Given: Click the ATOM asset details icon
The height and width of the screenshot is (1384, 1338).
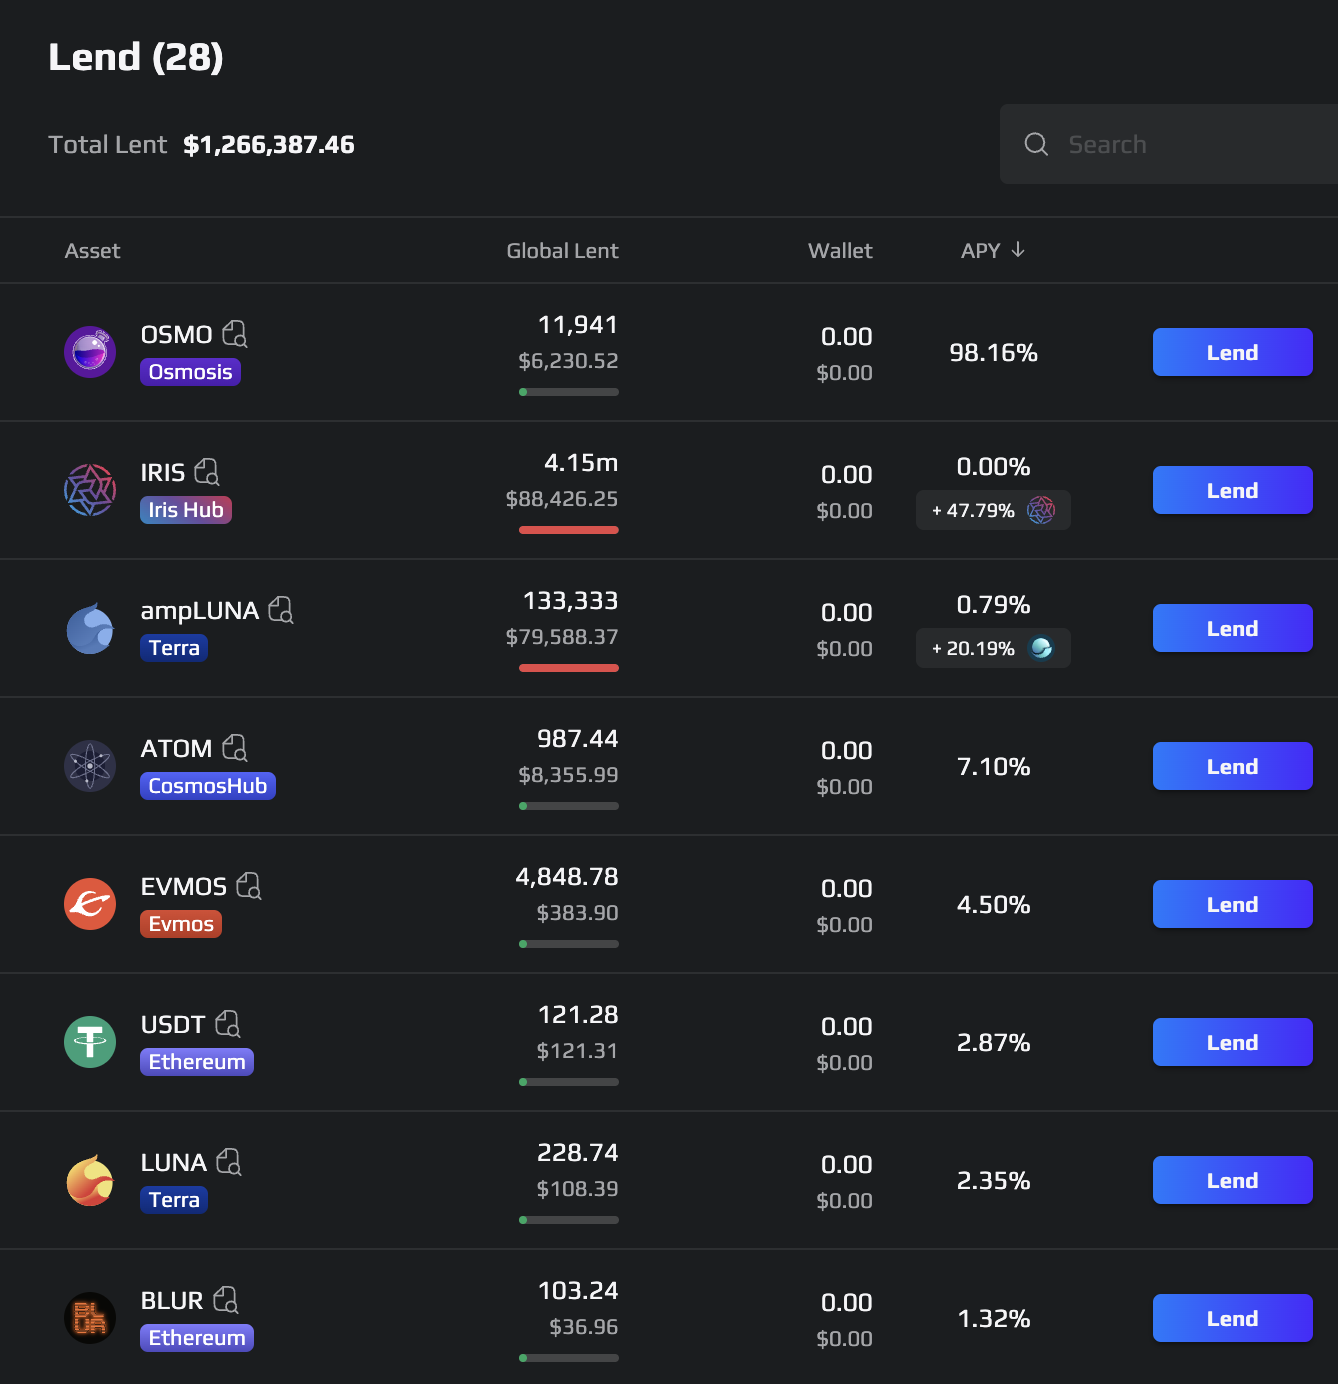Looking at the screenshot, I should 235,747.
